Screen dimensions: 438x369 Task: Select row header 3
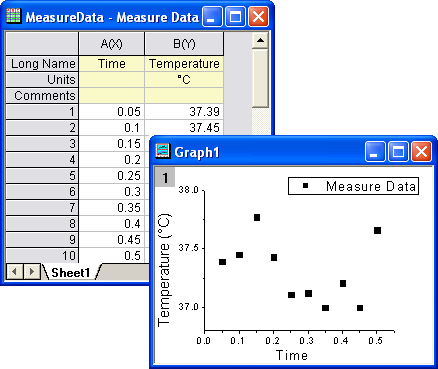pyautogui.click(x=42, y=144)
